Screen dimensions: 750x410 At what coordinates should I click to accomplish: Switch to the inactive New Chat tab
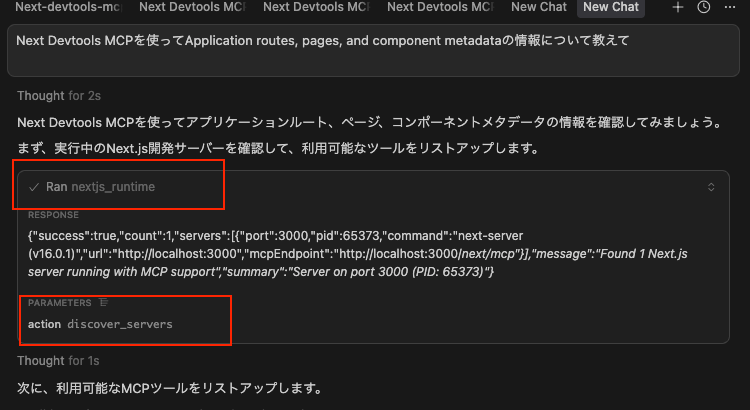coord(539,7)
